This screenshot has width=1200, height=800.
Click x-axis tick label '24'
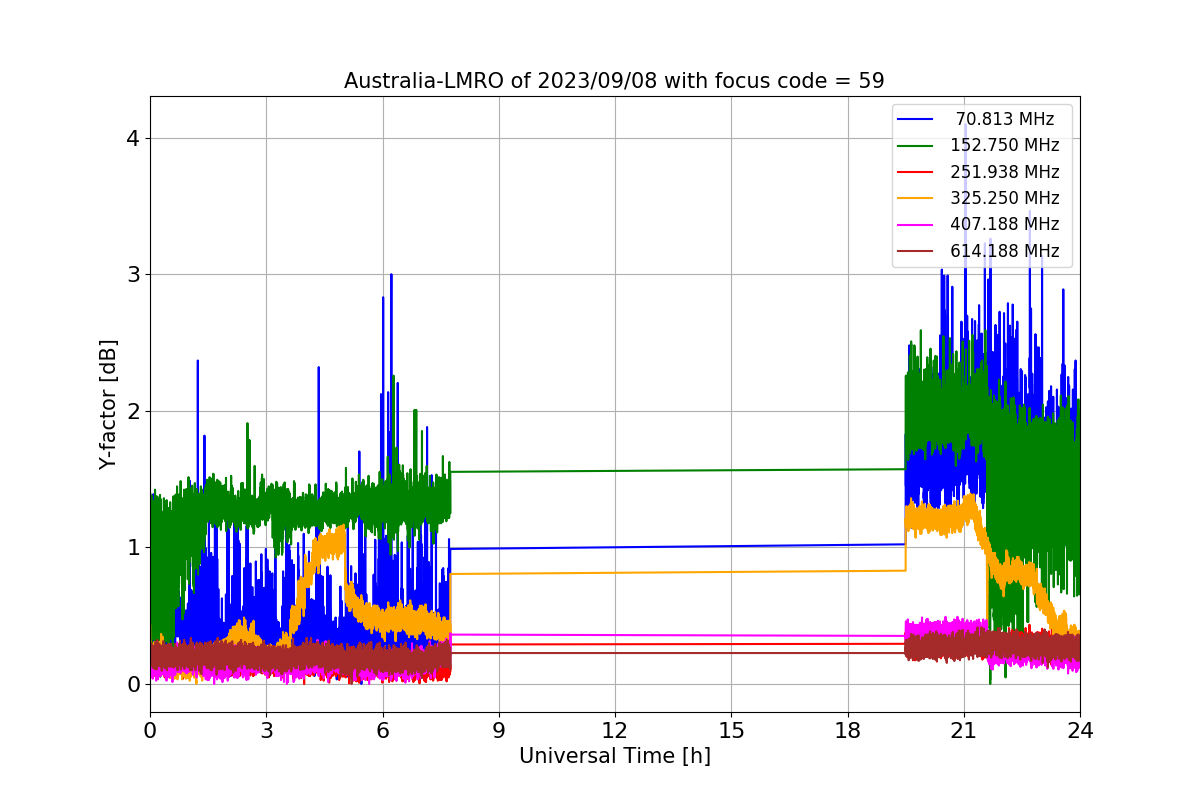tap(1080, 730)
